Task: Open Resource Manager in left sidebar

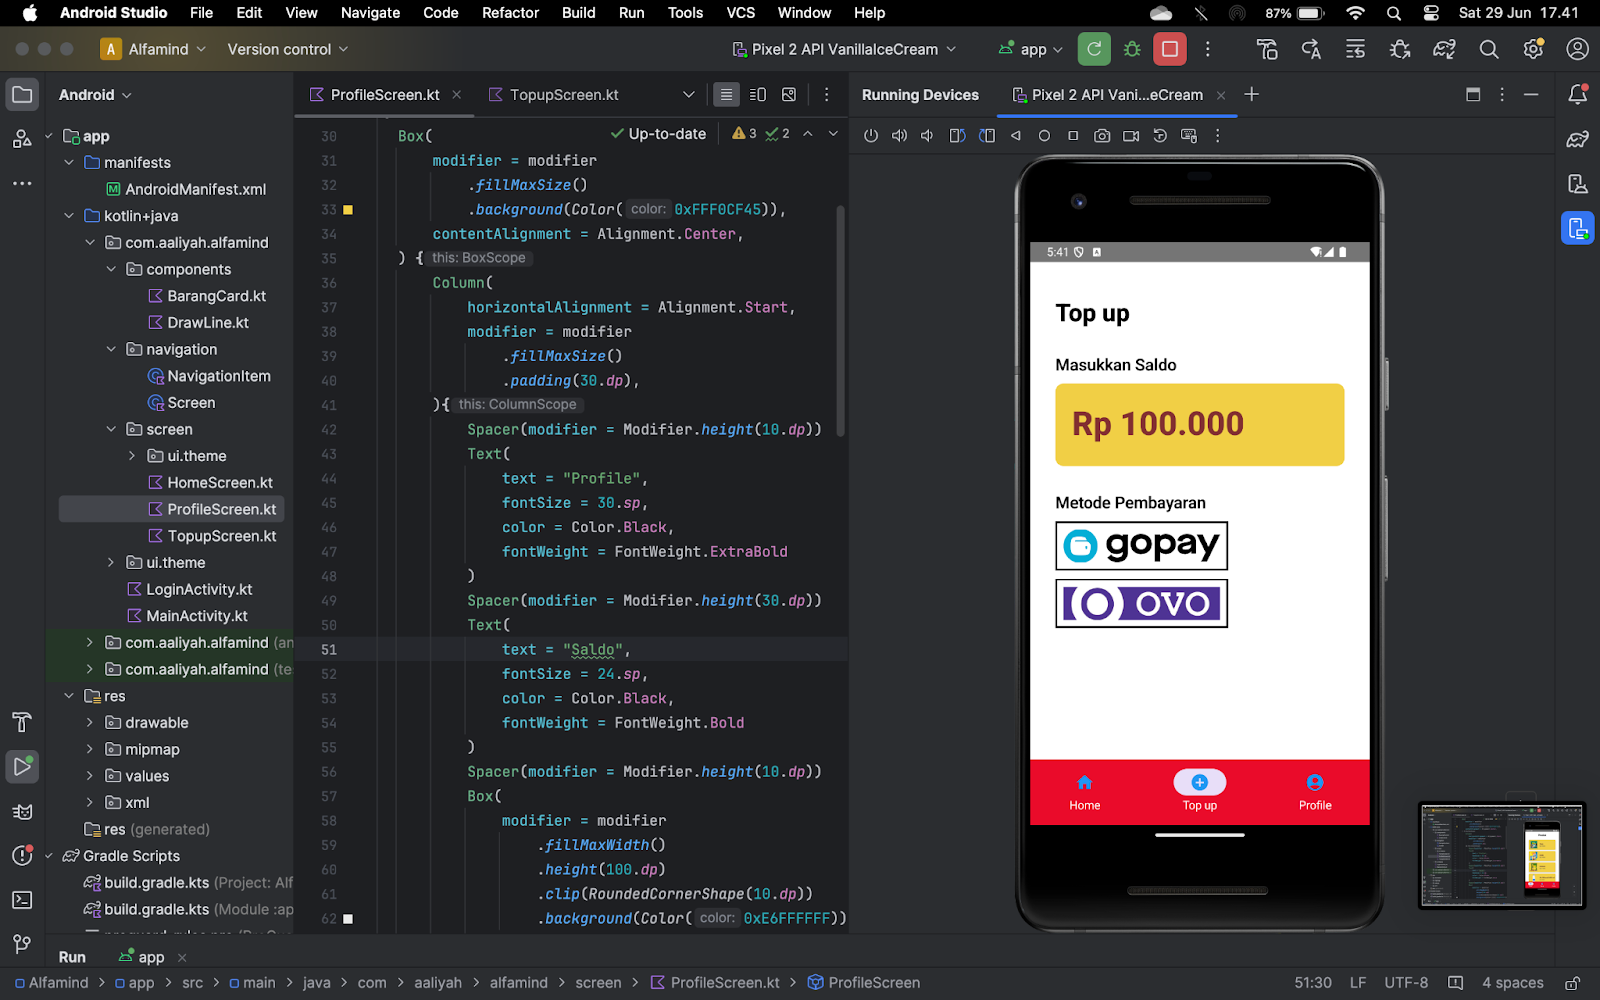Action: (22, 139)
